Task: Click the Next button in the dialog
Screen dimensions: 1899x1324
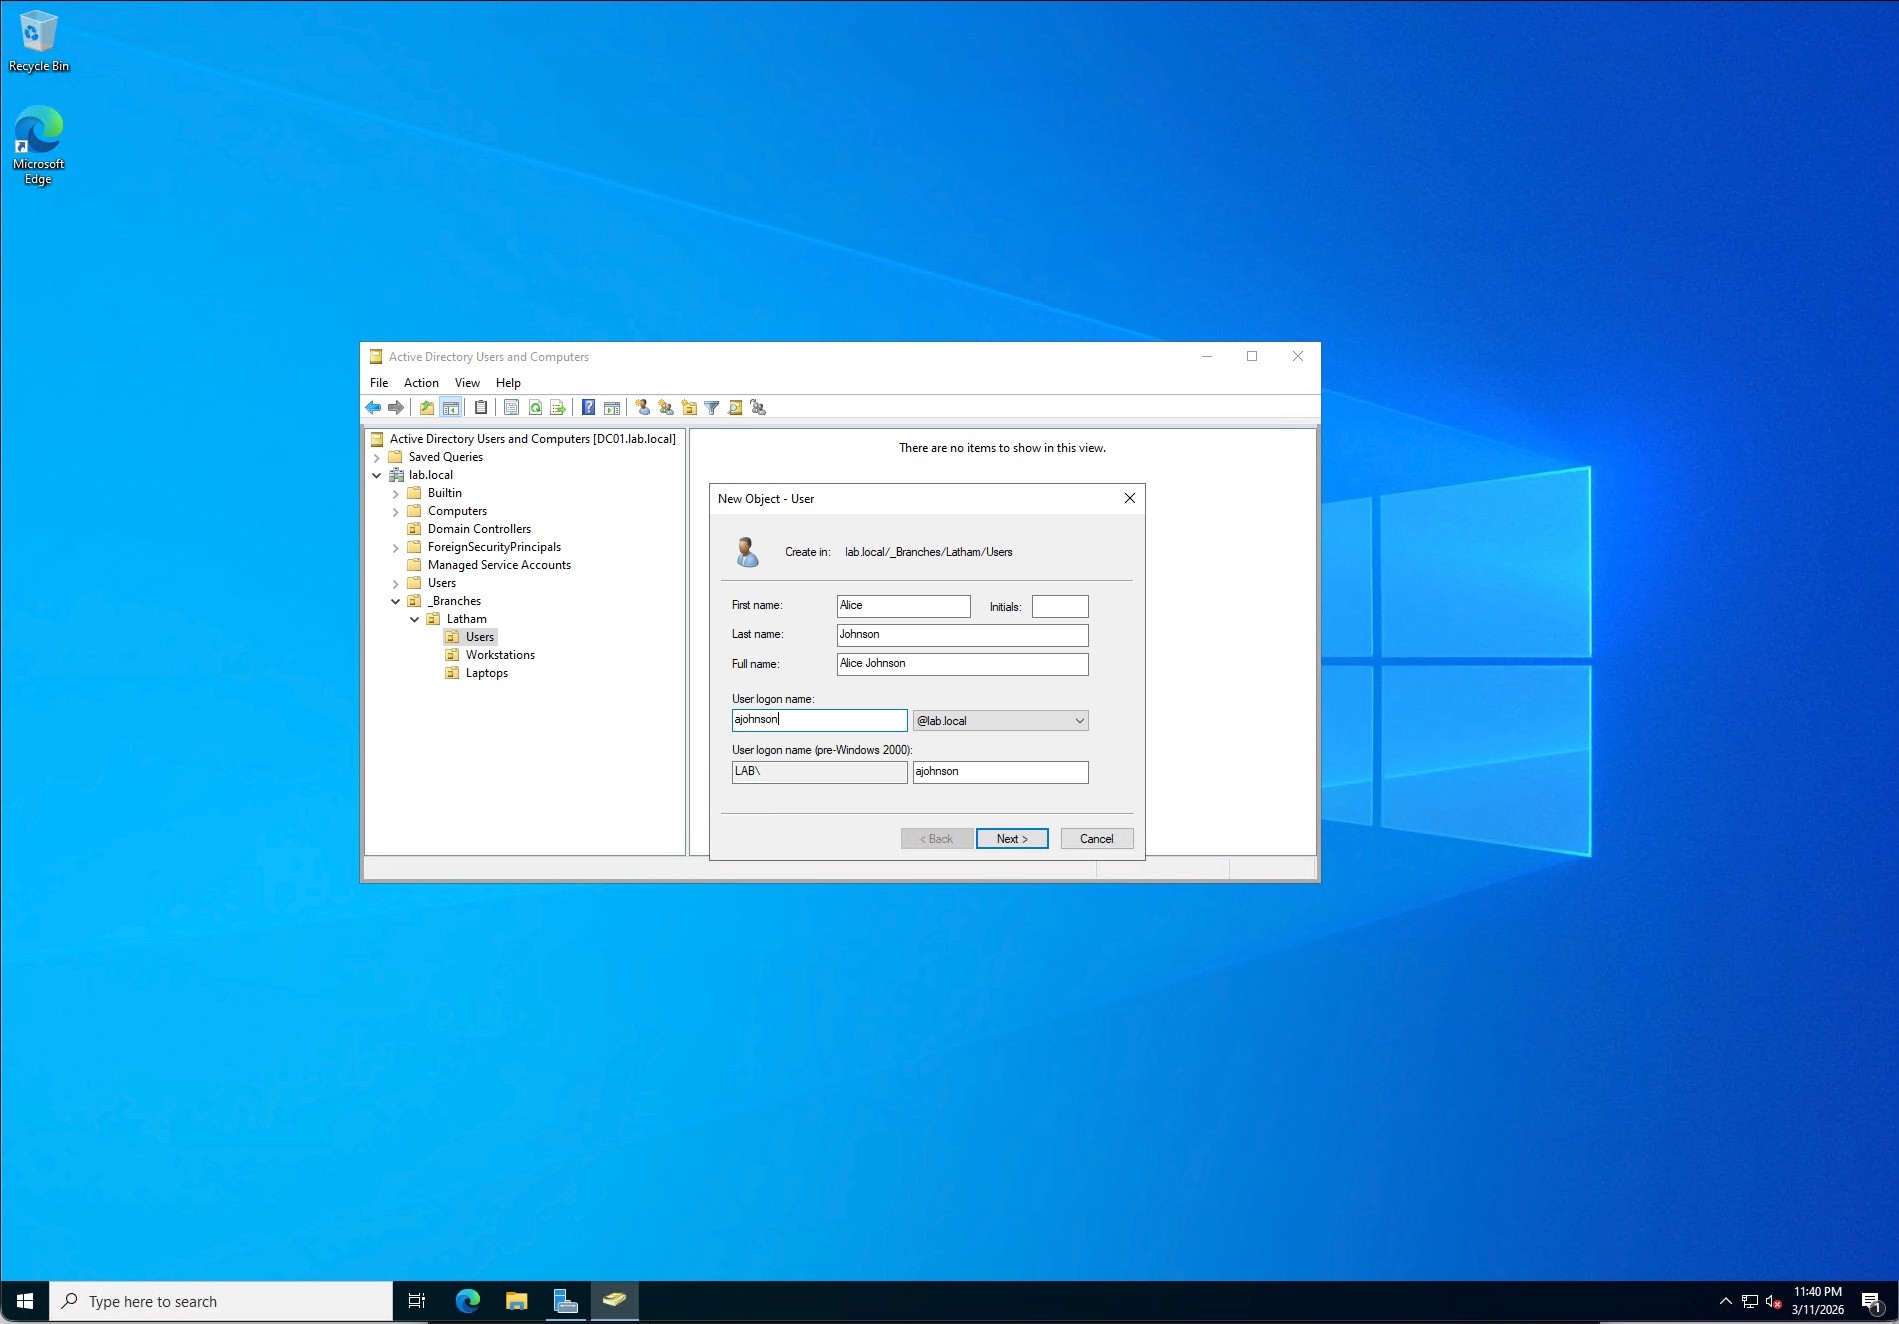Action: 1012,839
